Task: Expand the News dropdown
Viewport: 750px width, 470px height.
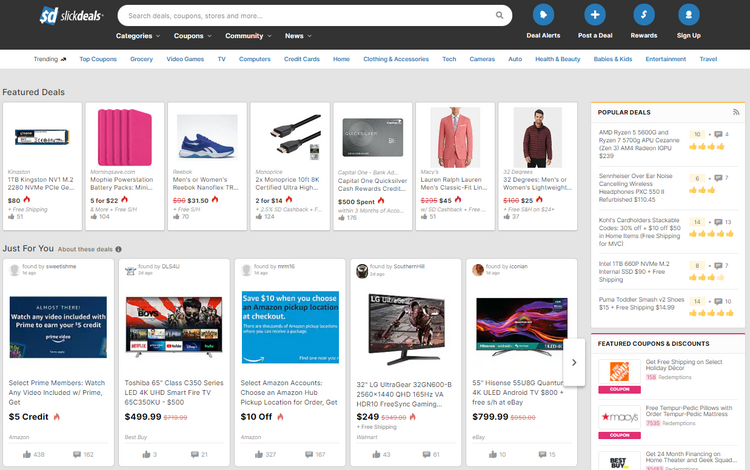Action: 298,36
